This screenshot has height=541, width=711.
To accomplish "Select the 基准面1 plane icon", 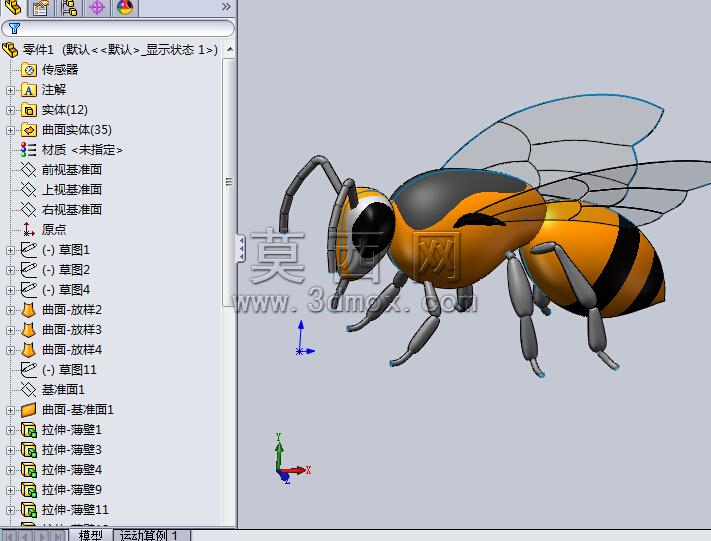I will pyautogui.click(x=29, y=390).
